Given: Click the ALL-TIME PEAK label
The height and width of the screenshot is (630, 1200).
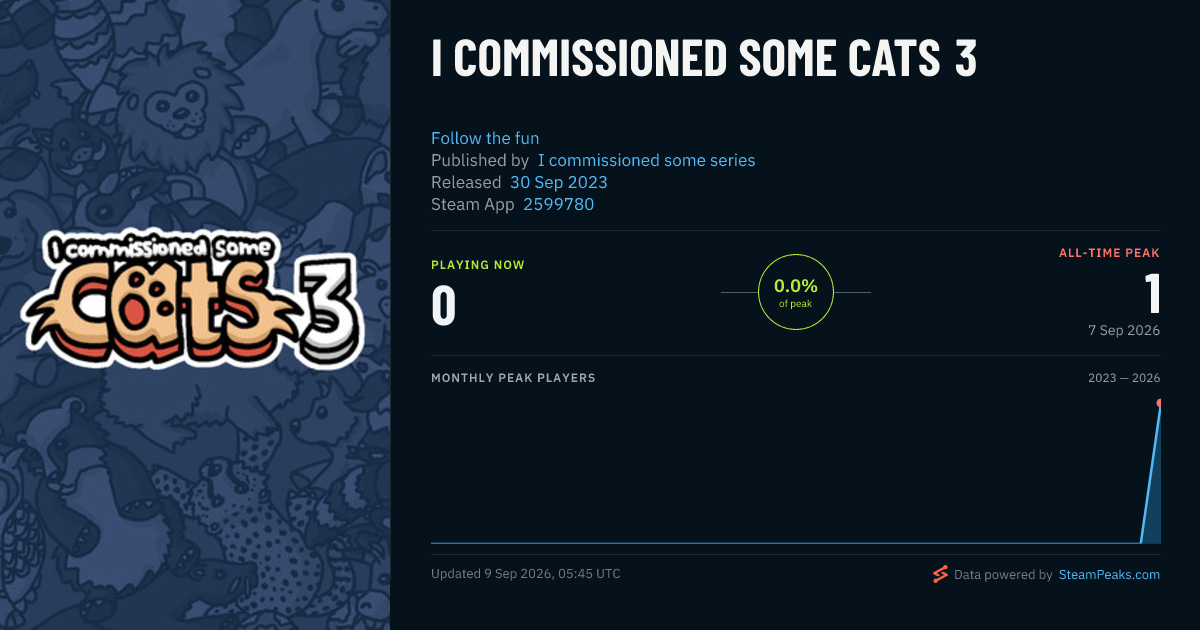Looking at the screenshot, I should click(x=1109, y=253).
